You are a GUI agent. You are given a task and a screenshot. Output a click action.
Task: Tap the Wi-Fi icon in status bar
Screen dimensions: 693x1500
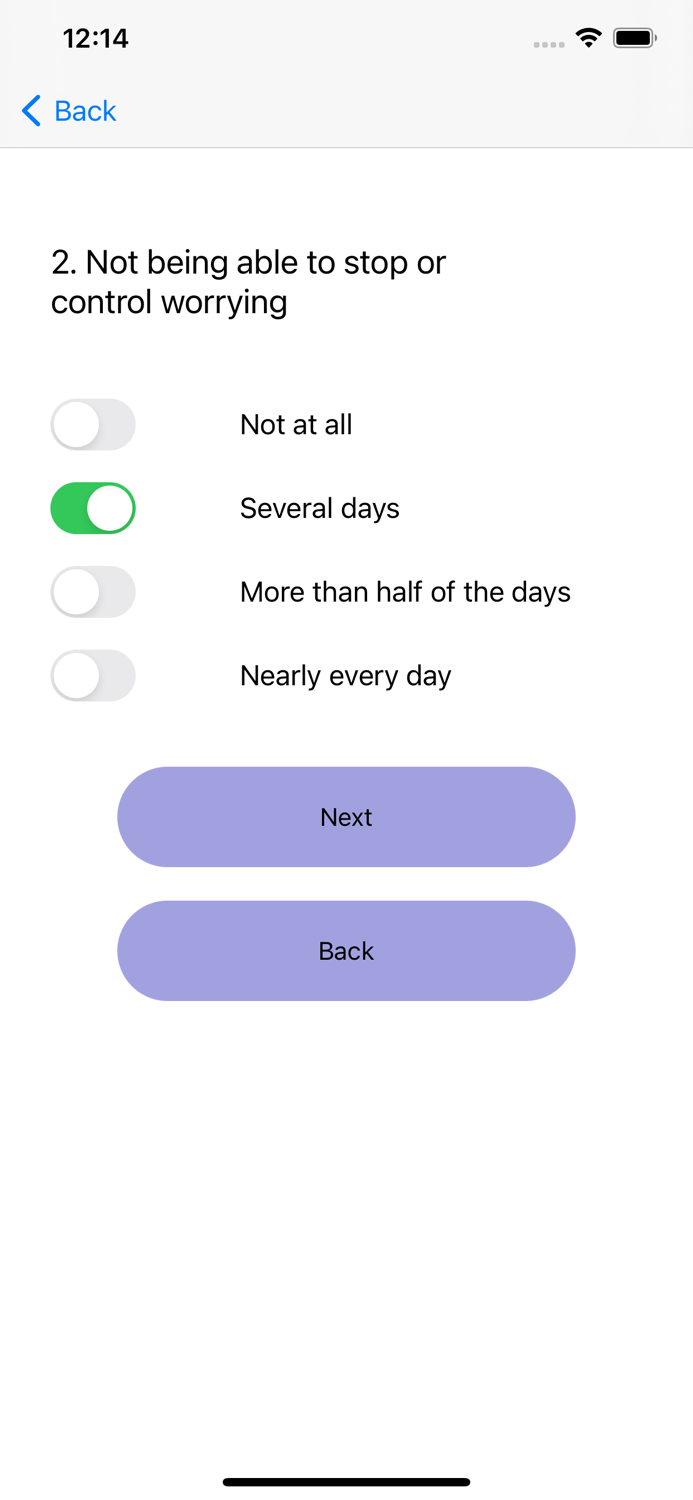589,37
